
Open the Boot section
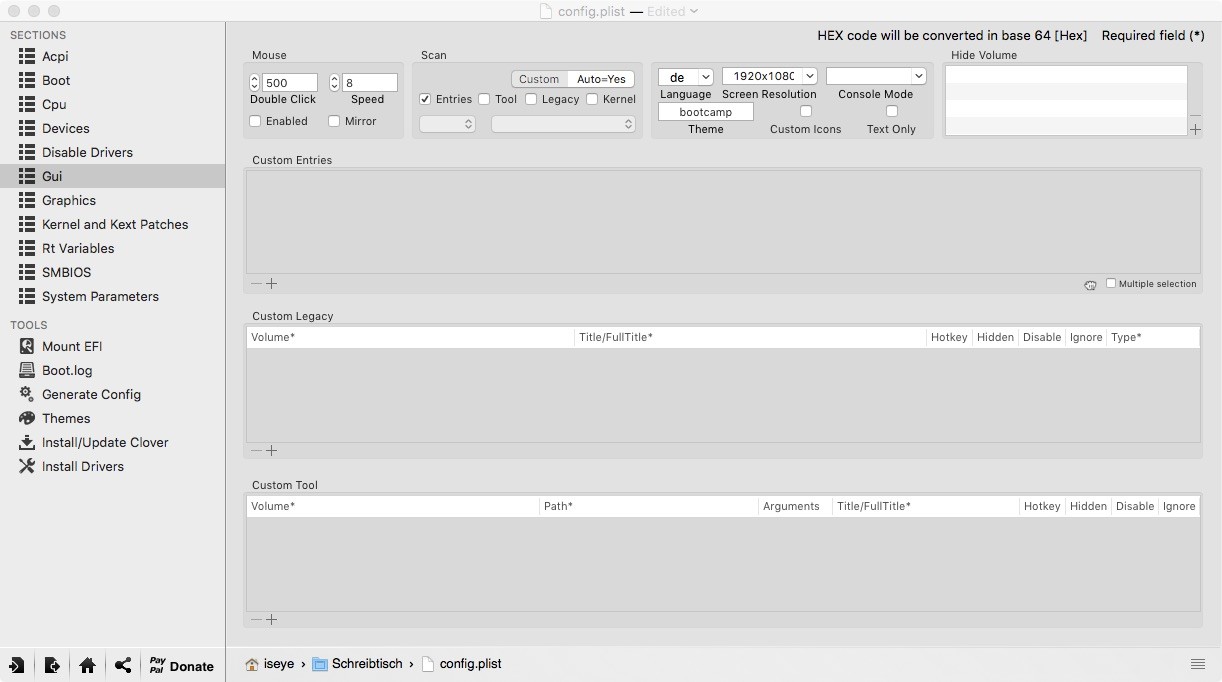coord(112,80)
